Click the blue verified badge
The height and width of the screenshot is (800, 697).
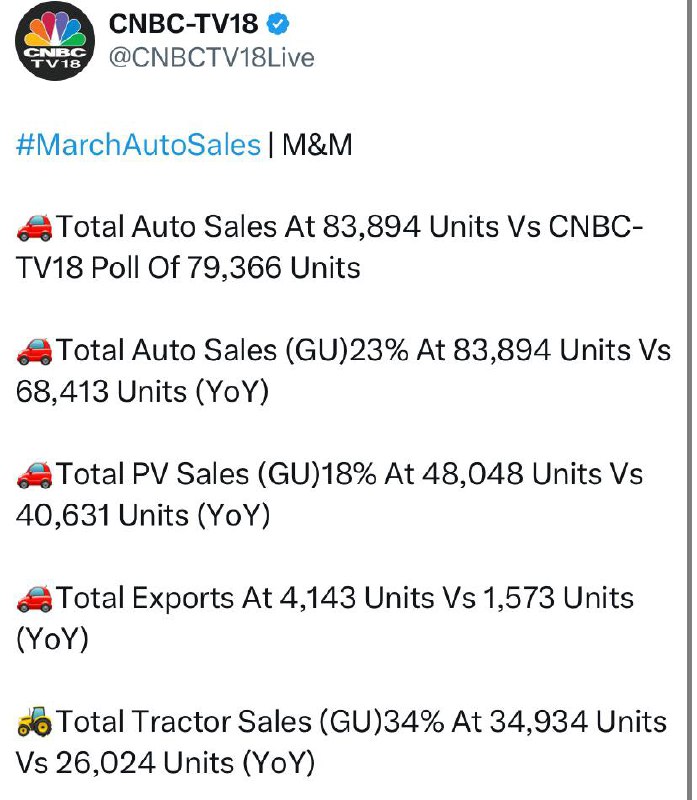278,23
